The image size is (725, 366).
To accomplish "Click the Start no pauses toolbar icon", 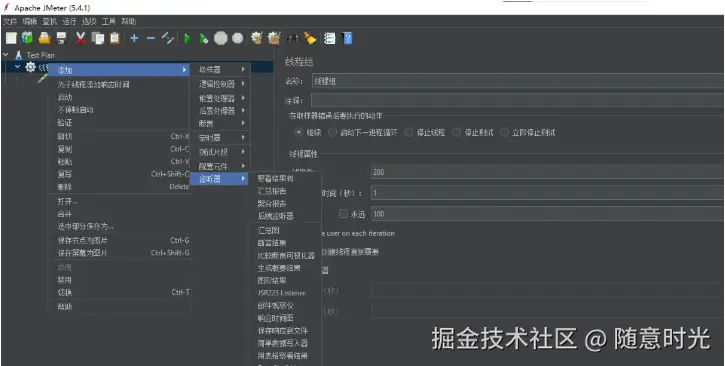I will (203, 38).
